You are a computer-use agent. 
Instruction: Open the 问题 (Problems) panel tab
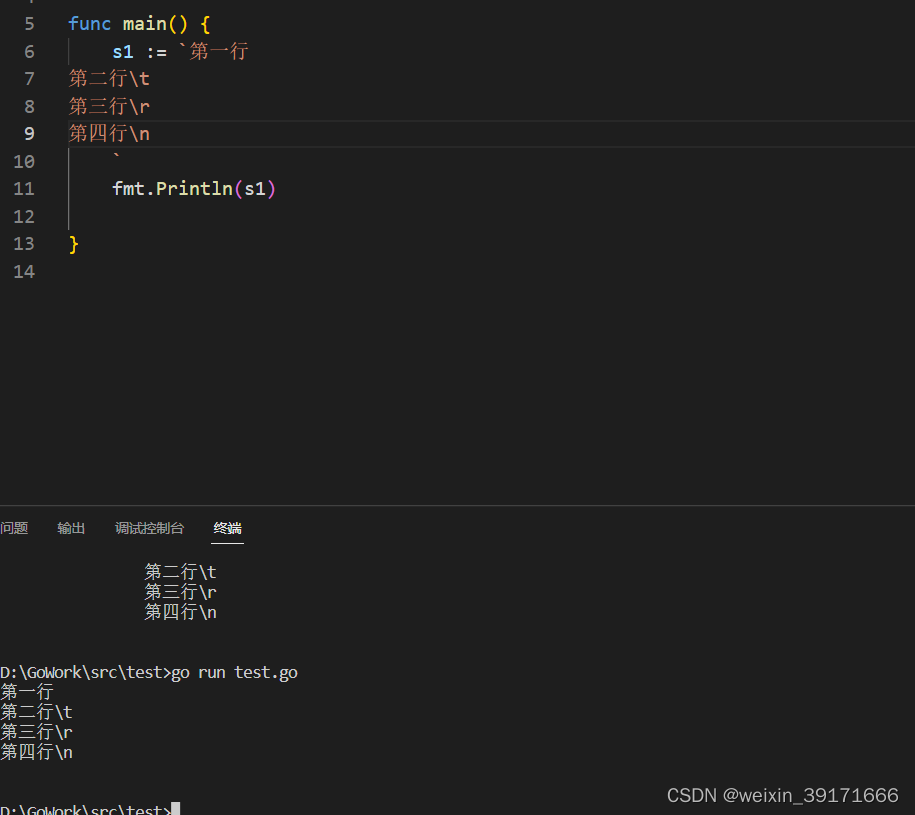(14, 528)
